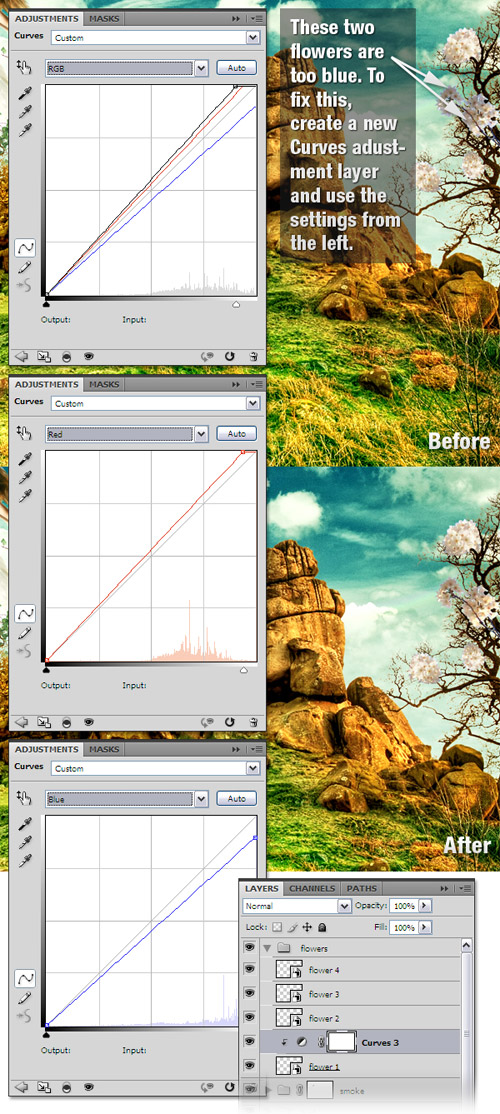Select the edit-points curve tool in the RGB curves panel
The image size is (500, 1114).
click(x=25, y=248)
